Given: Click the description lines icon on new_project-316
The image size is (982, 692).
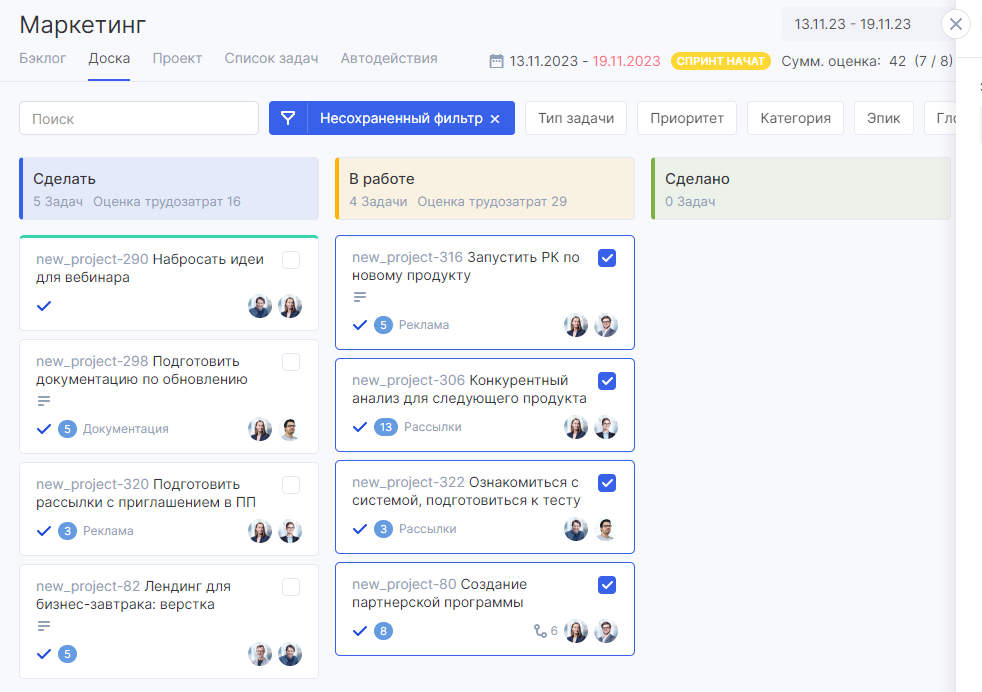Looking at the screenshot, I should pyautogui.click(x=360, y=297).
